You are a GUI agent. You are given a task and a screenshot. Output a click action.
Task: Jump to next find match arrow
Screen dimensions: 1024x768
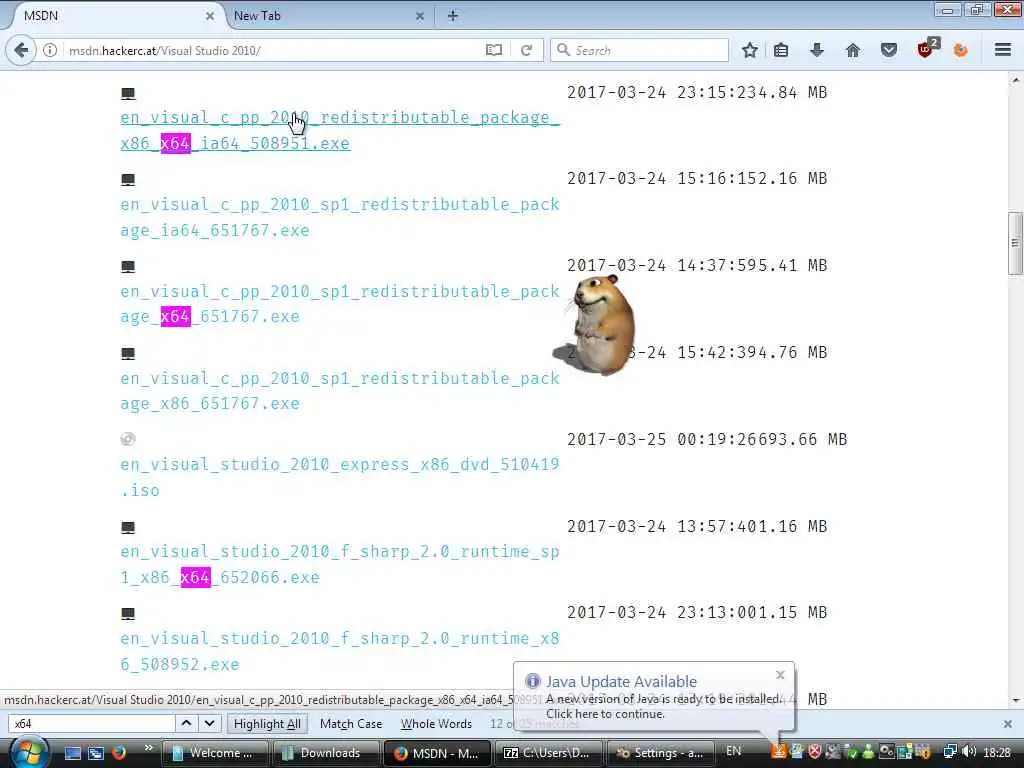point(209,724)
